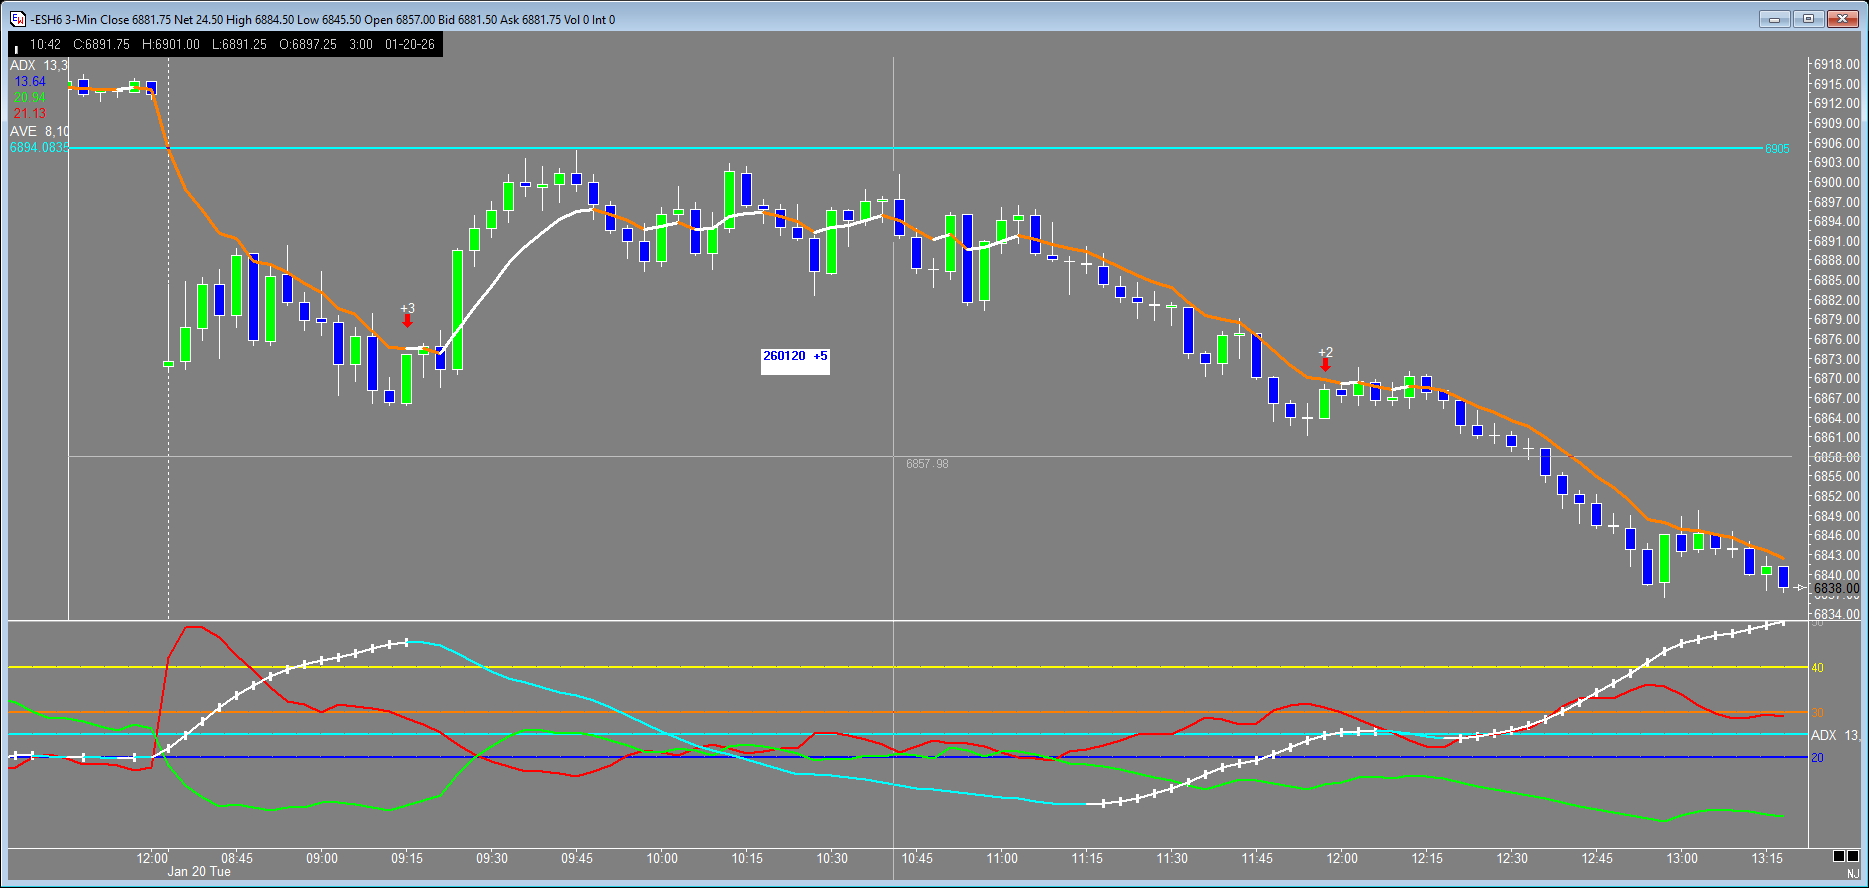Maximize the chart window
Screen dimensions: 1869x888
1808,19
